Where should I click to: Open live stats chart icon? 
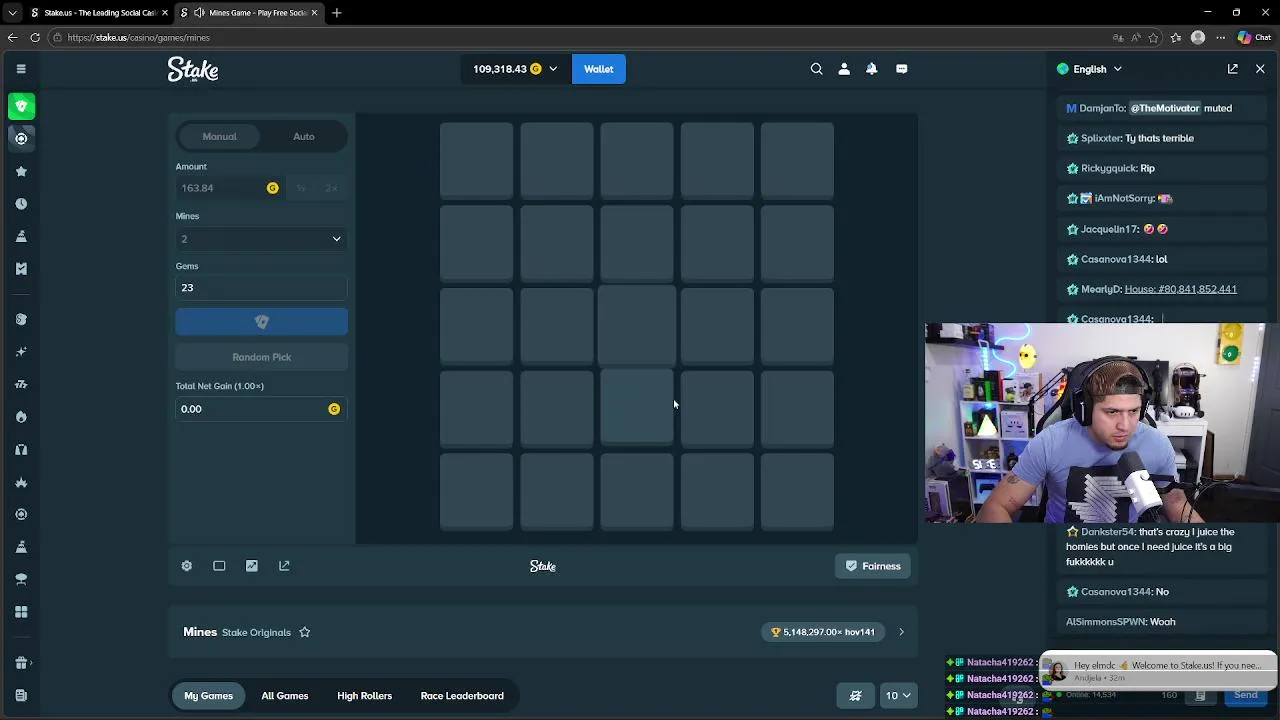coord(252,566)
